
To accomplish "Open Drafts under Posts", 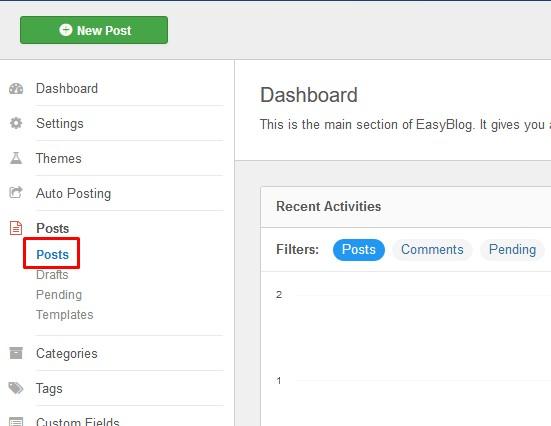I will click(x=52, y=275).
